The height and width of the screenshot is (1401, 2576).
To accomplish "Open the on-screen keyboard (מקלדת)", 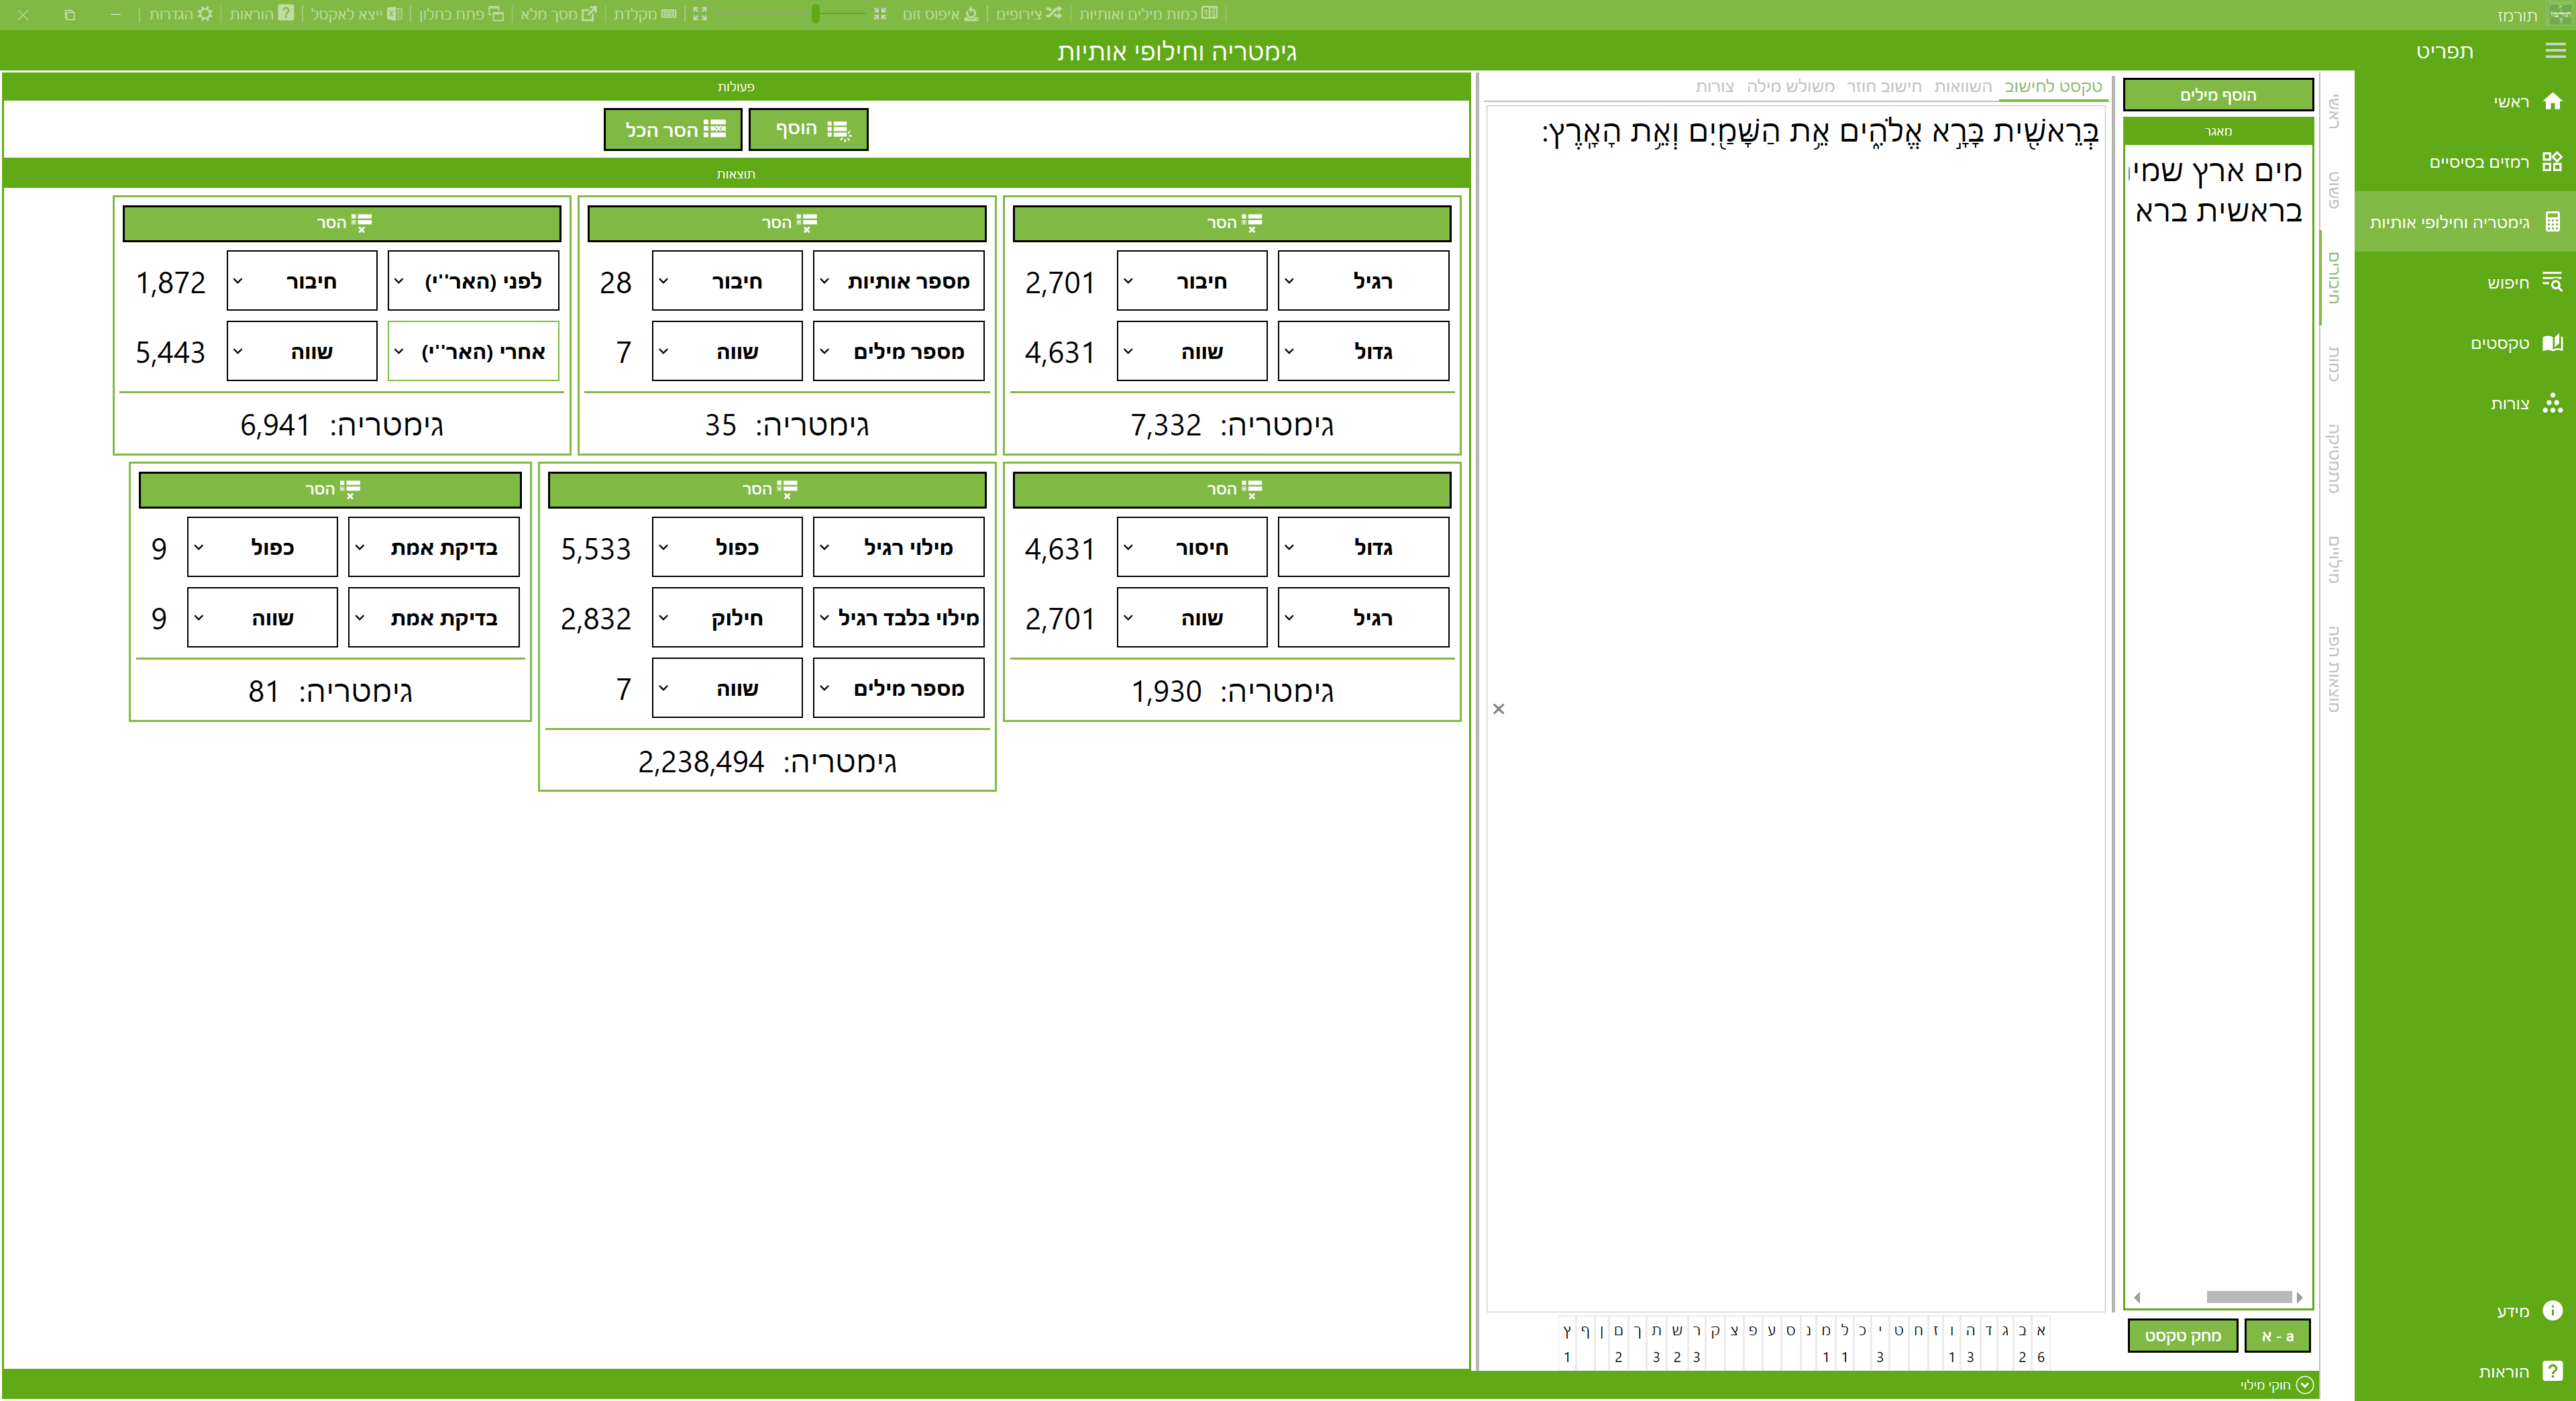I will pos(669,14).
